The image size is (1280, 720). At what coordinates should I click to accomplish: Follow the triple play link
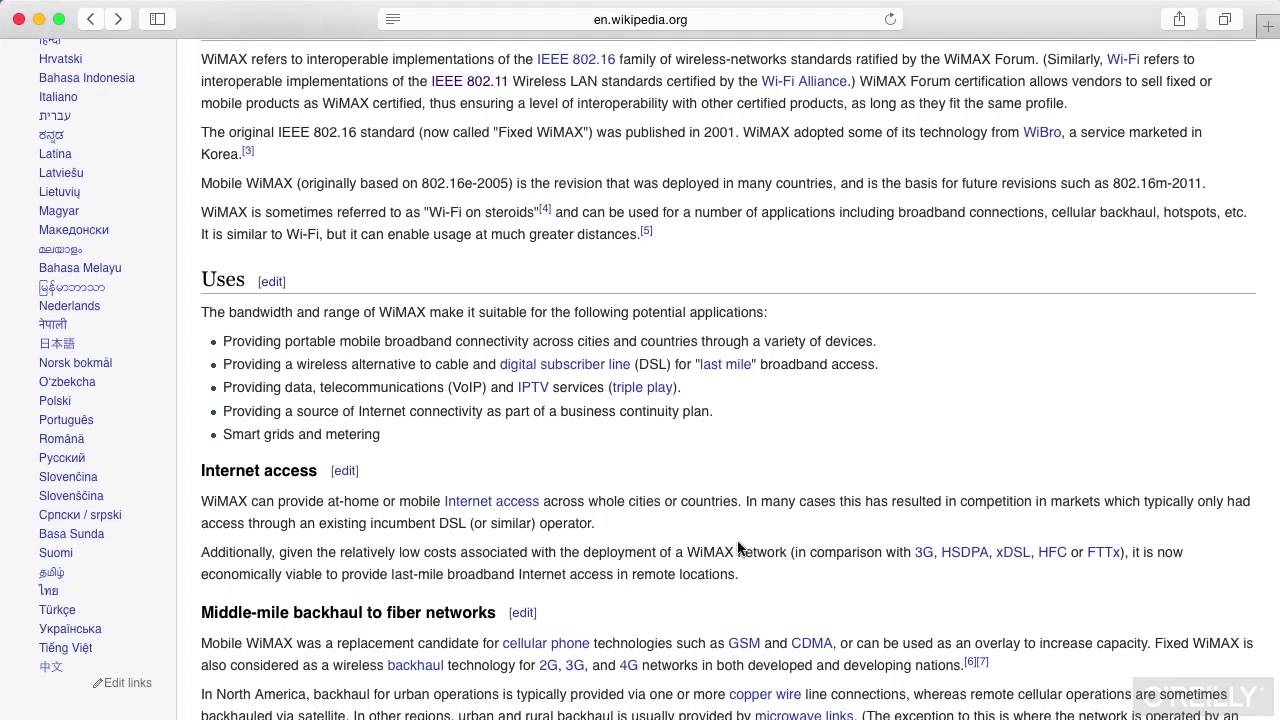tap(642, 387)
